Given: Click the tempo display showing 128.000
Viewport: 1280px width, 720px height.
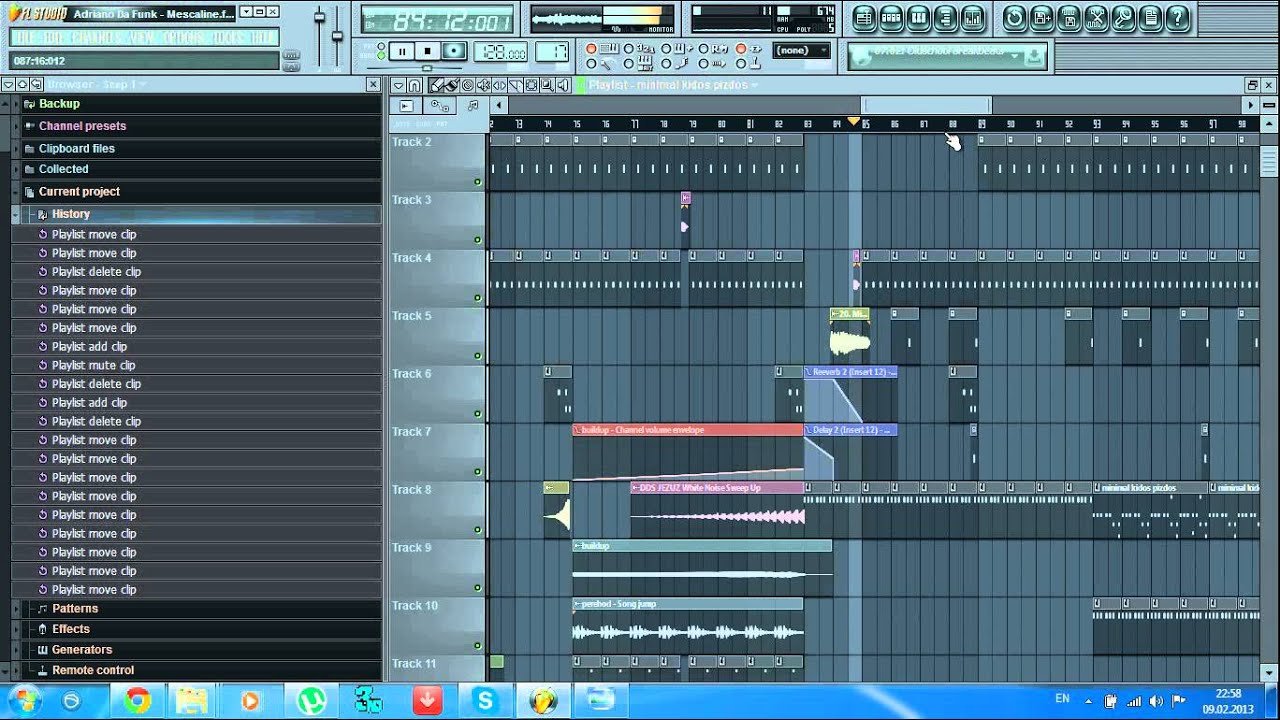Looking at the screenshot, I should point(500,52).
